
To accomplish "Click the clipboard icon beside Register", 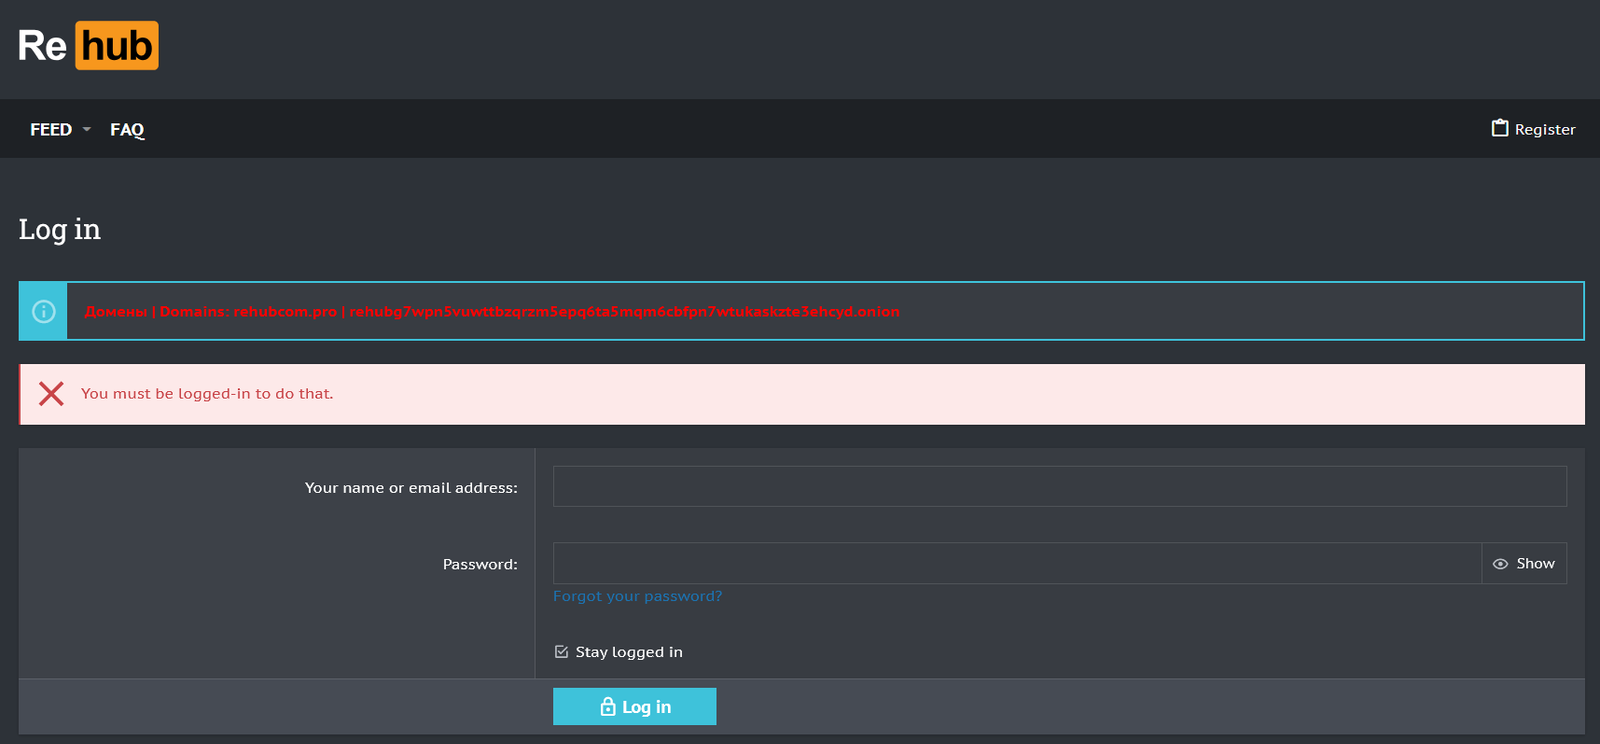I will click(1500, 128).
